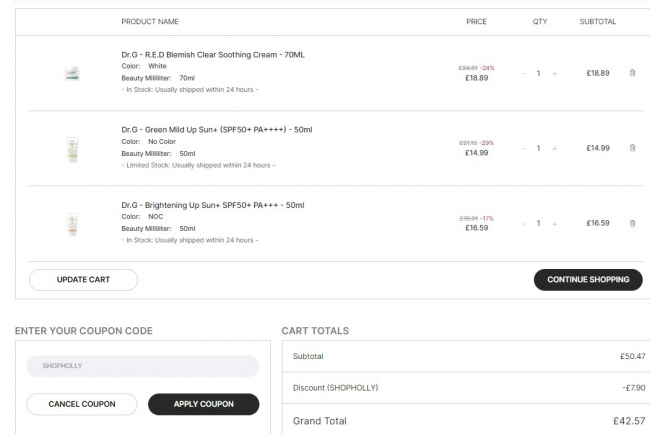Open the Dr.G R.E.D Blemish Clear Soothing Cream link

click(x=213, y=55)
